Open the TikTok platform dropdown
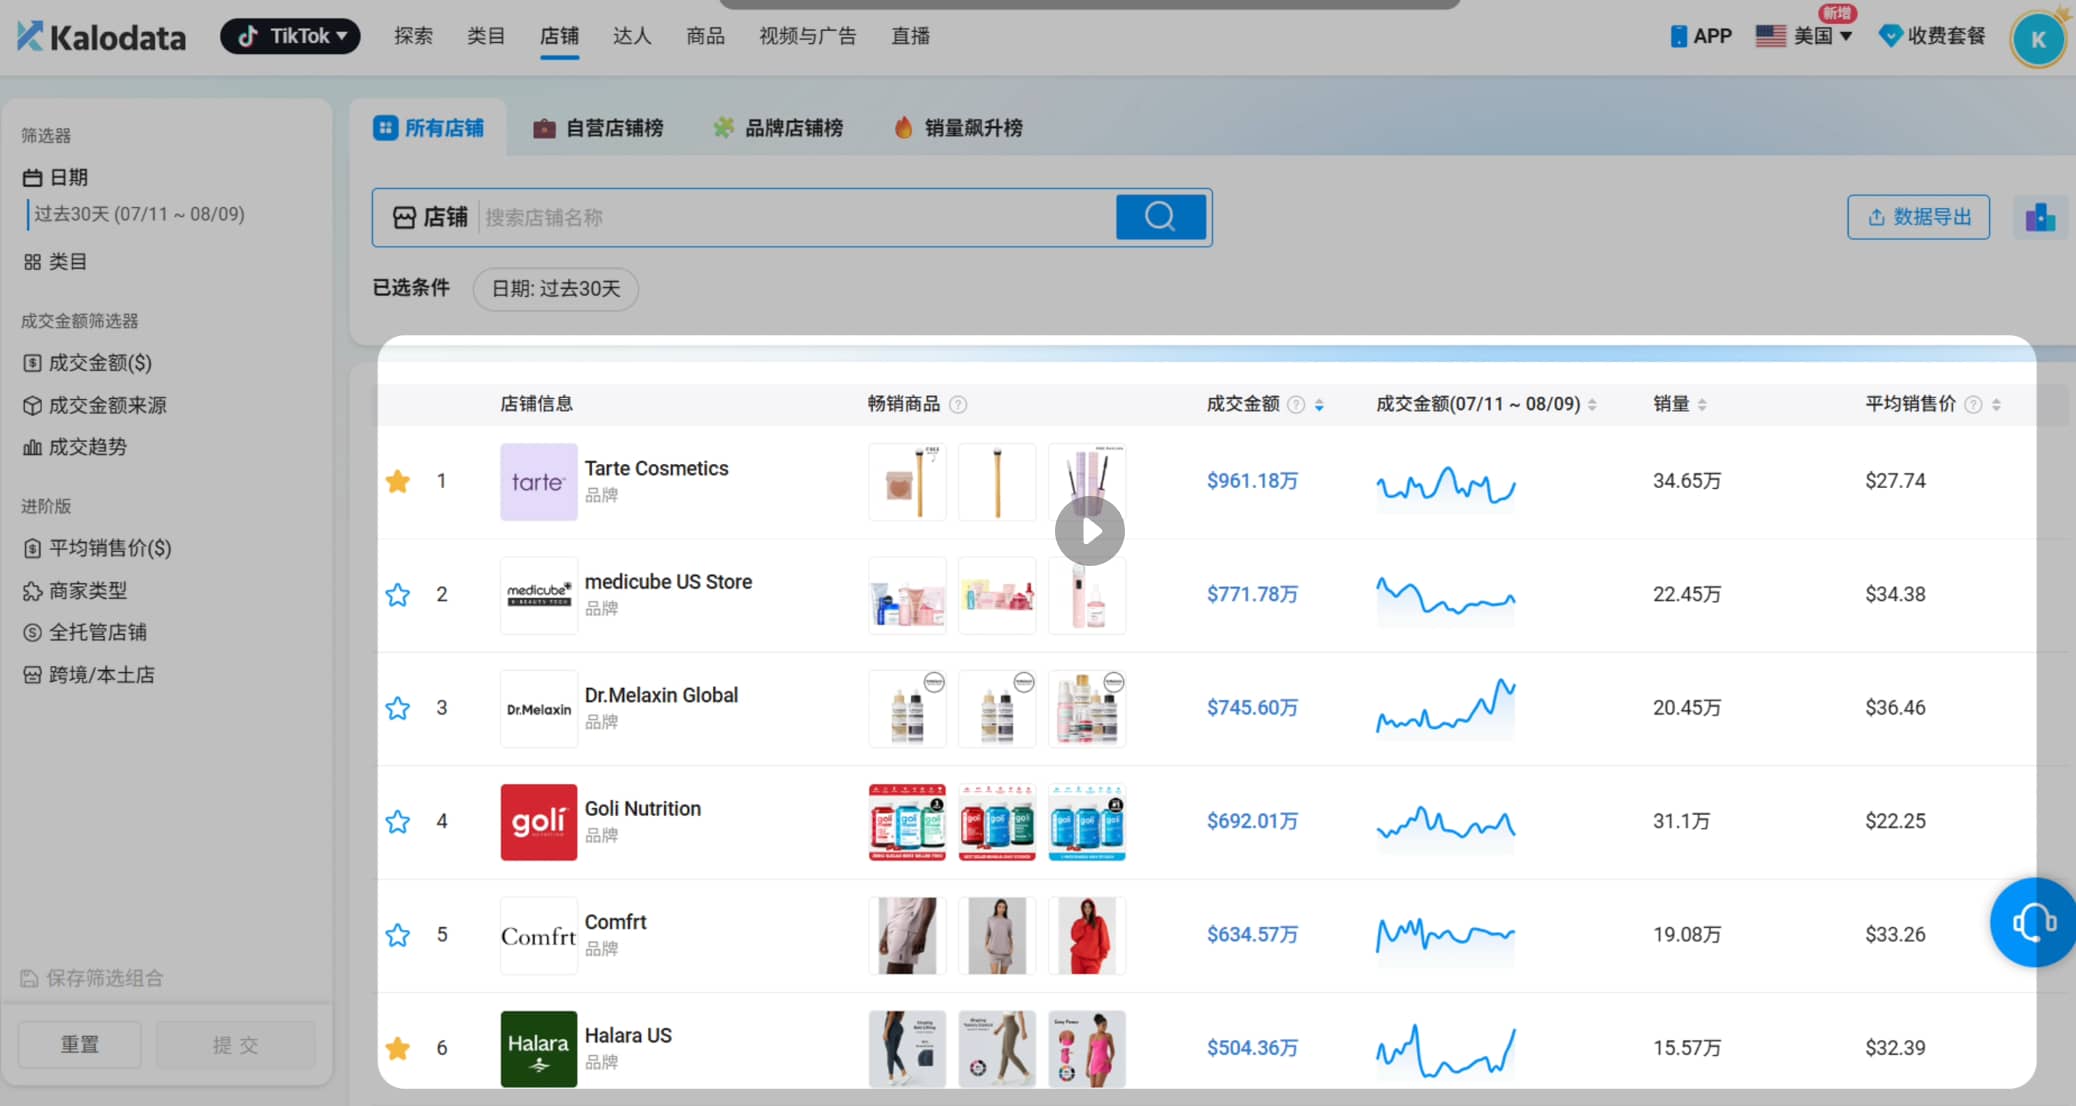 pyautogui.click(x=290, y=35)
